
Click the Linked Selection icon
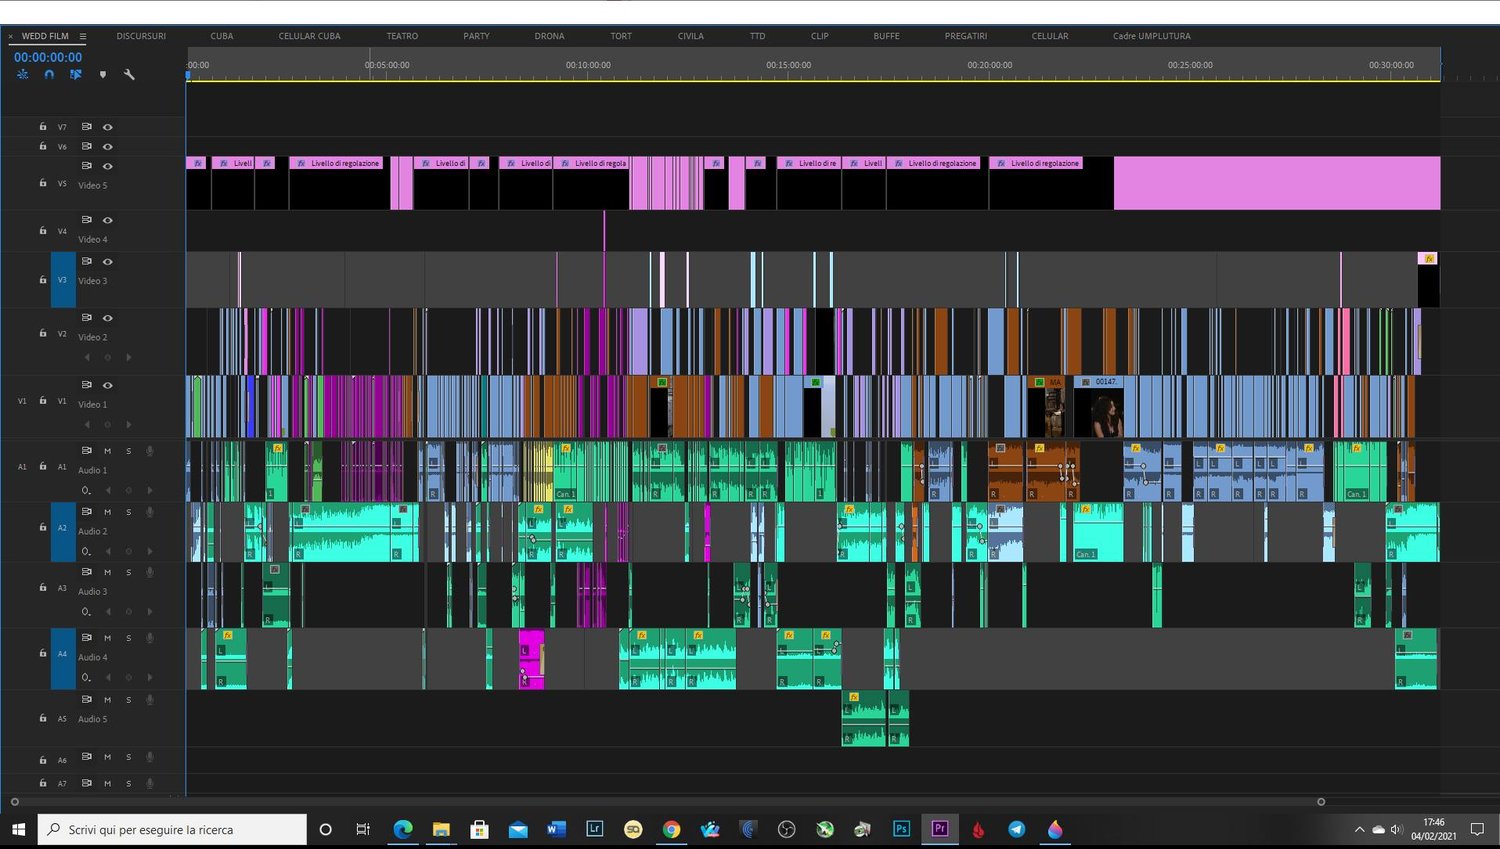tap(75, 74)
